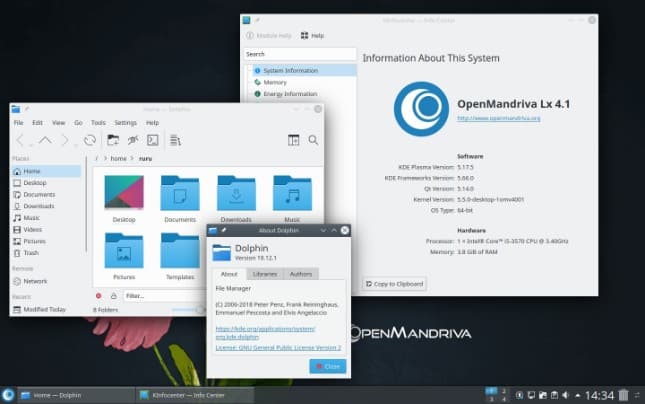Switch to About tab in About Dolphin
Screen dimensions: 645x404
click(229, 274)
